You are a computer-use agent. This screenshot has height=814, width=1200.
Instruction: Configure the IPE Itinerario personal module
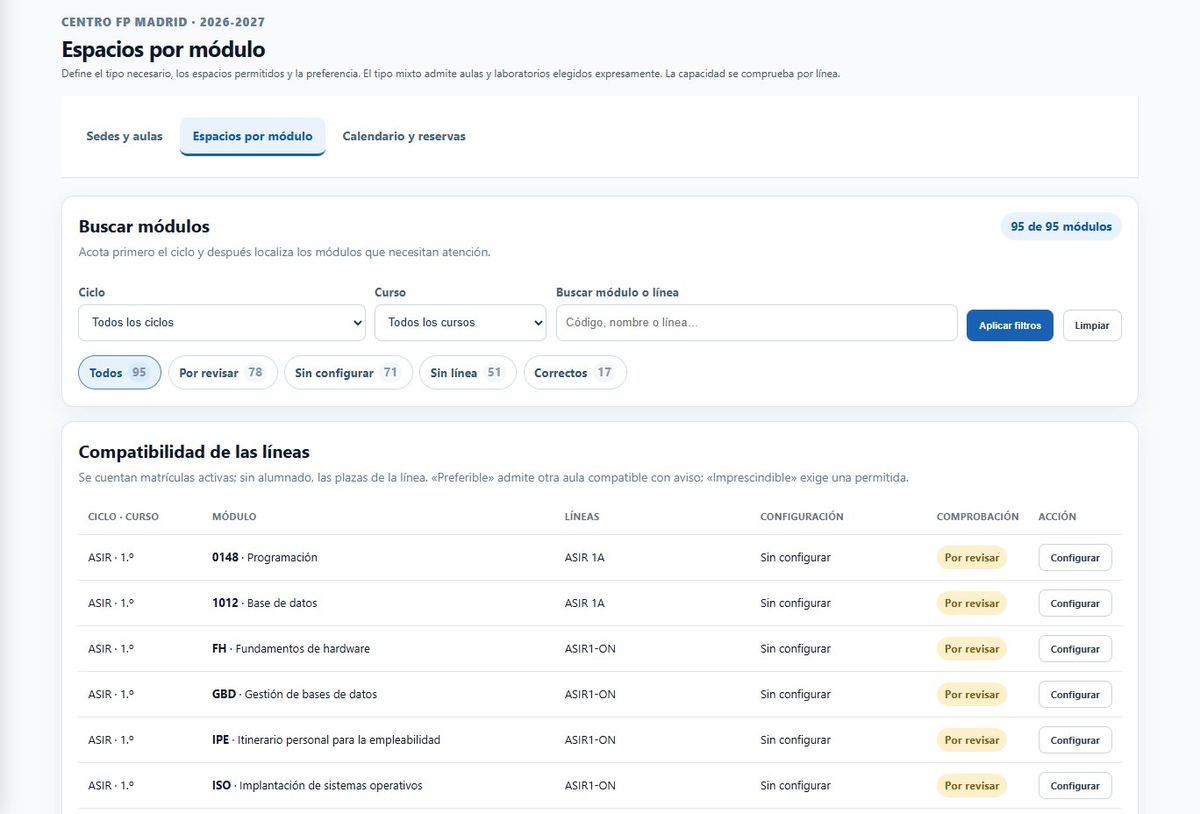pyautogui.click(x=1075, y=741)
